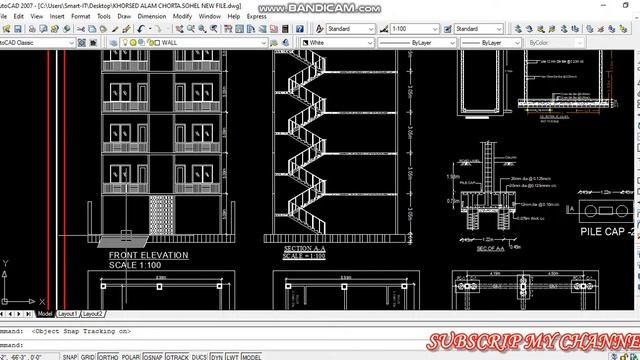Open the Insert menu
Screen dimensions: 640x360
tap(57, 16)
